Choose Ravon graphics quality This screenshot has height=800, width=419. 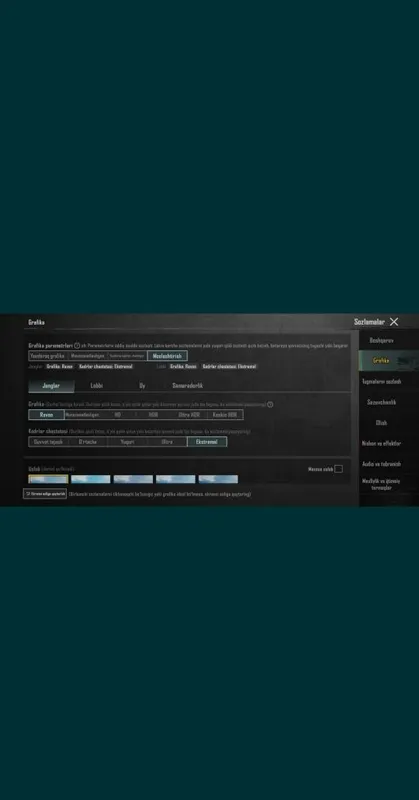tap(46, 415)
